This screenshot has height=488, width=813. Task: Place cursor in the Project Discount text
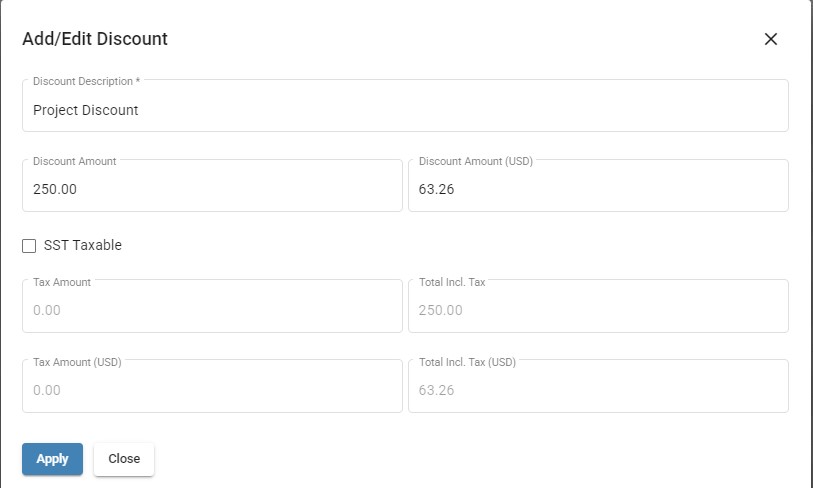click(86, 110)
